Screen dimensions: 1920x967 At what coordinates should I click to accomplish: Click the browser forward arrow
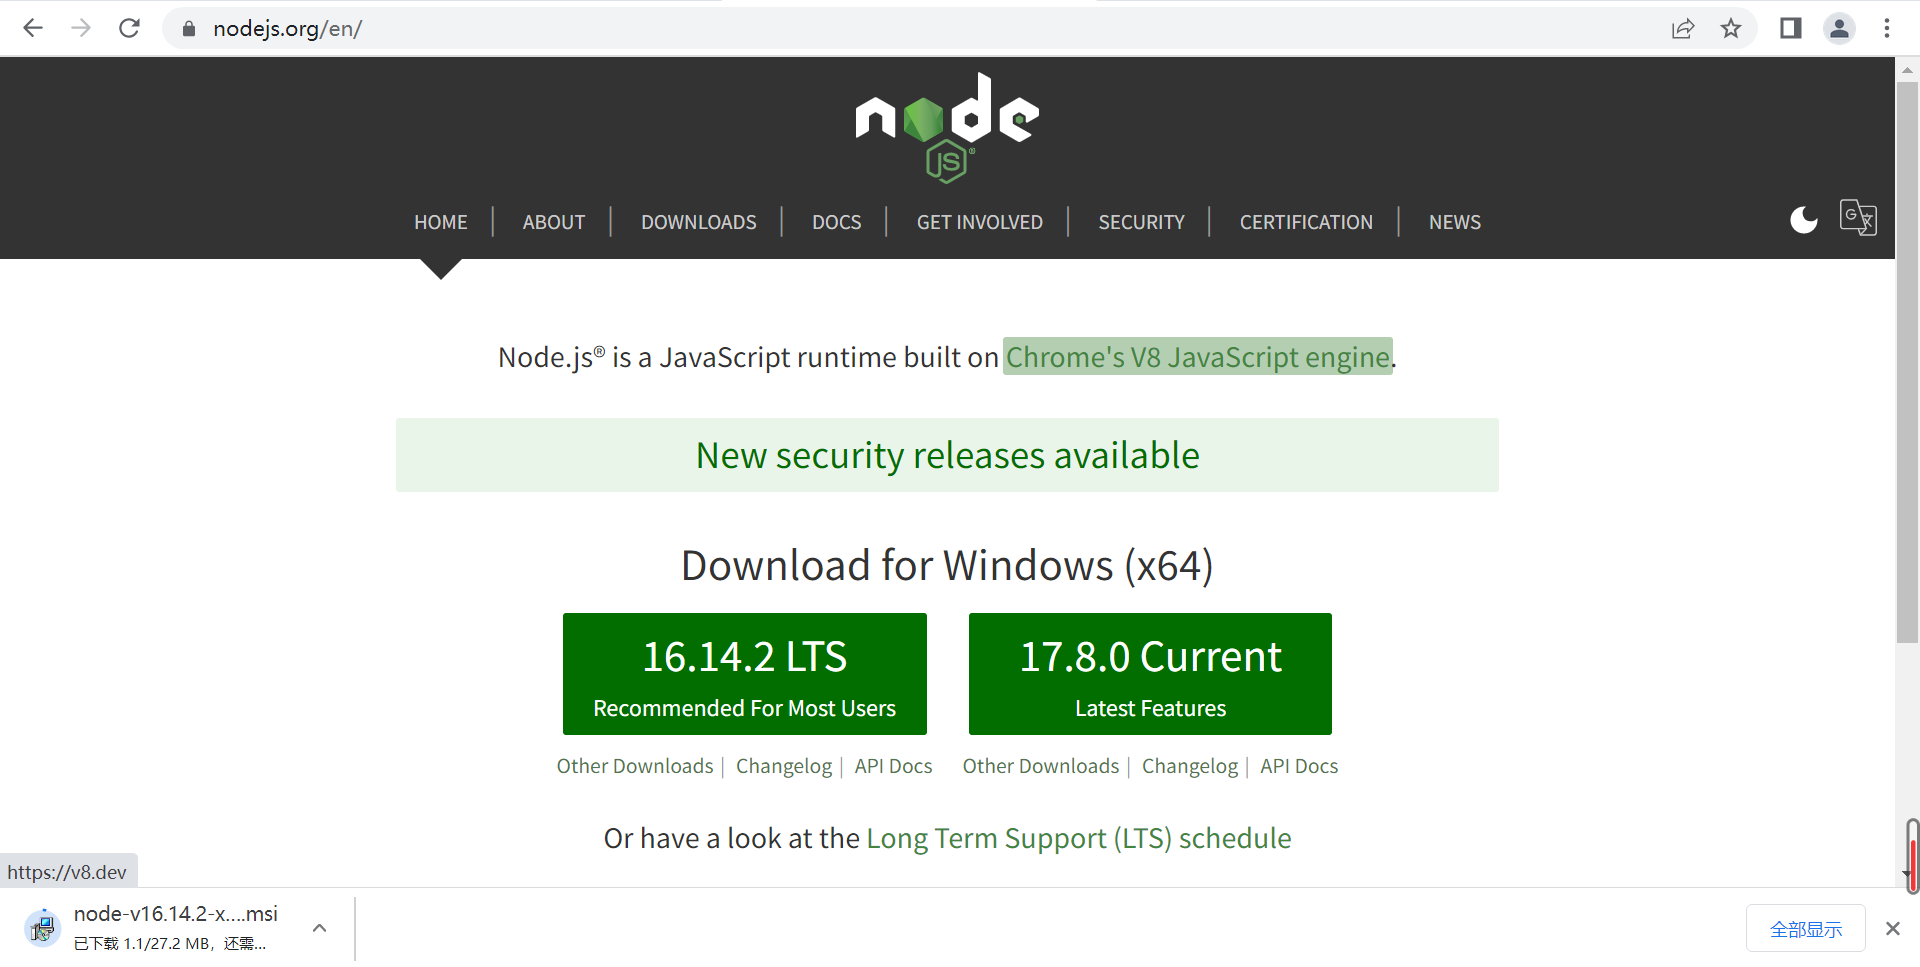[81, 28]
